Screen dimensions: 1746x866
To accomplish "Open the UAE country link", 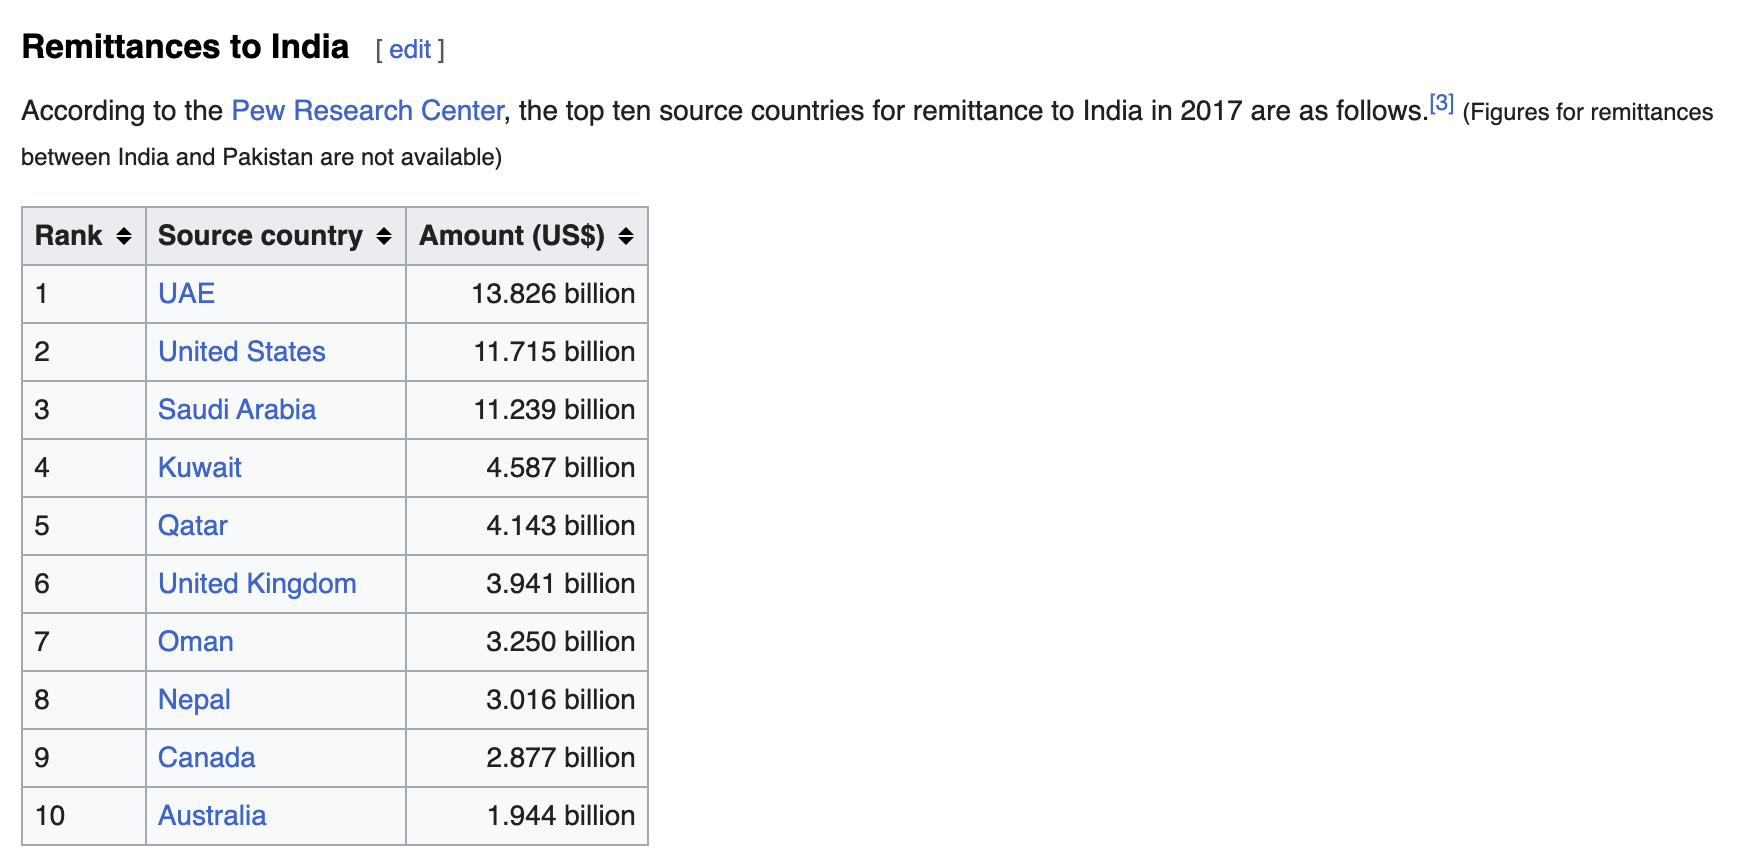I will pos(186,294).
